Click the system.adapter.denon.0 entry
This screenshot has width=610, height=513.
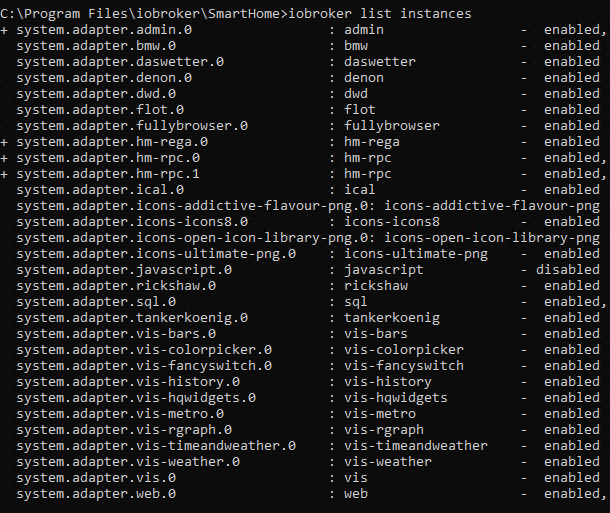[x=104, y=78]
